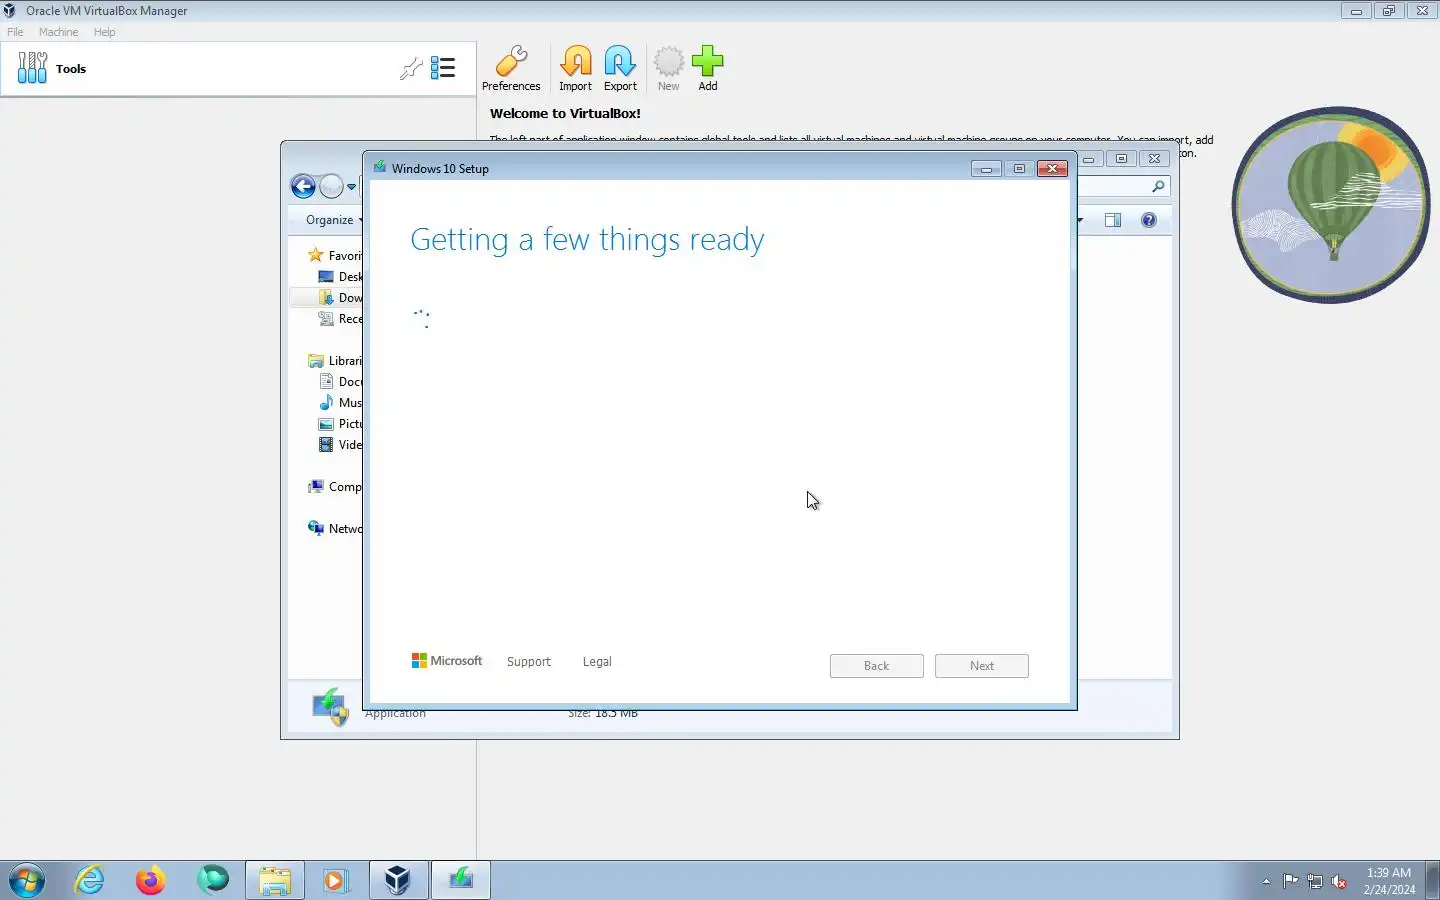Open Explorer recent pages dropdown arrow

351,187
